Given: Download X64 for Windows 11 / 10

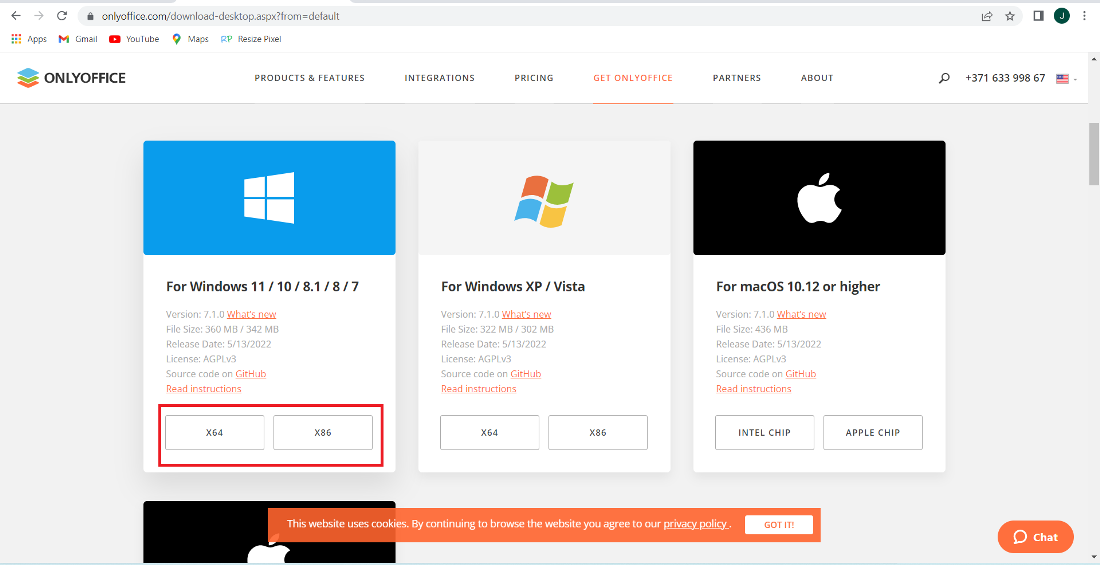Looking at the screenshot, I should (215, 432).
